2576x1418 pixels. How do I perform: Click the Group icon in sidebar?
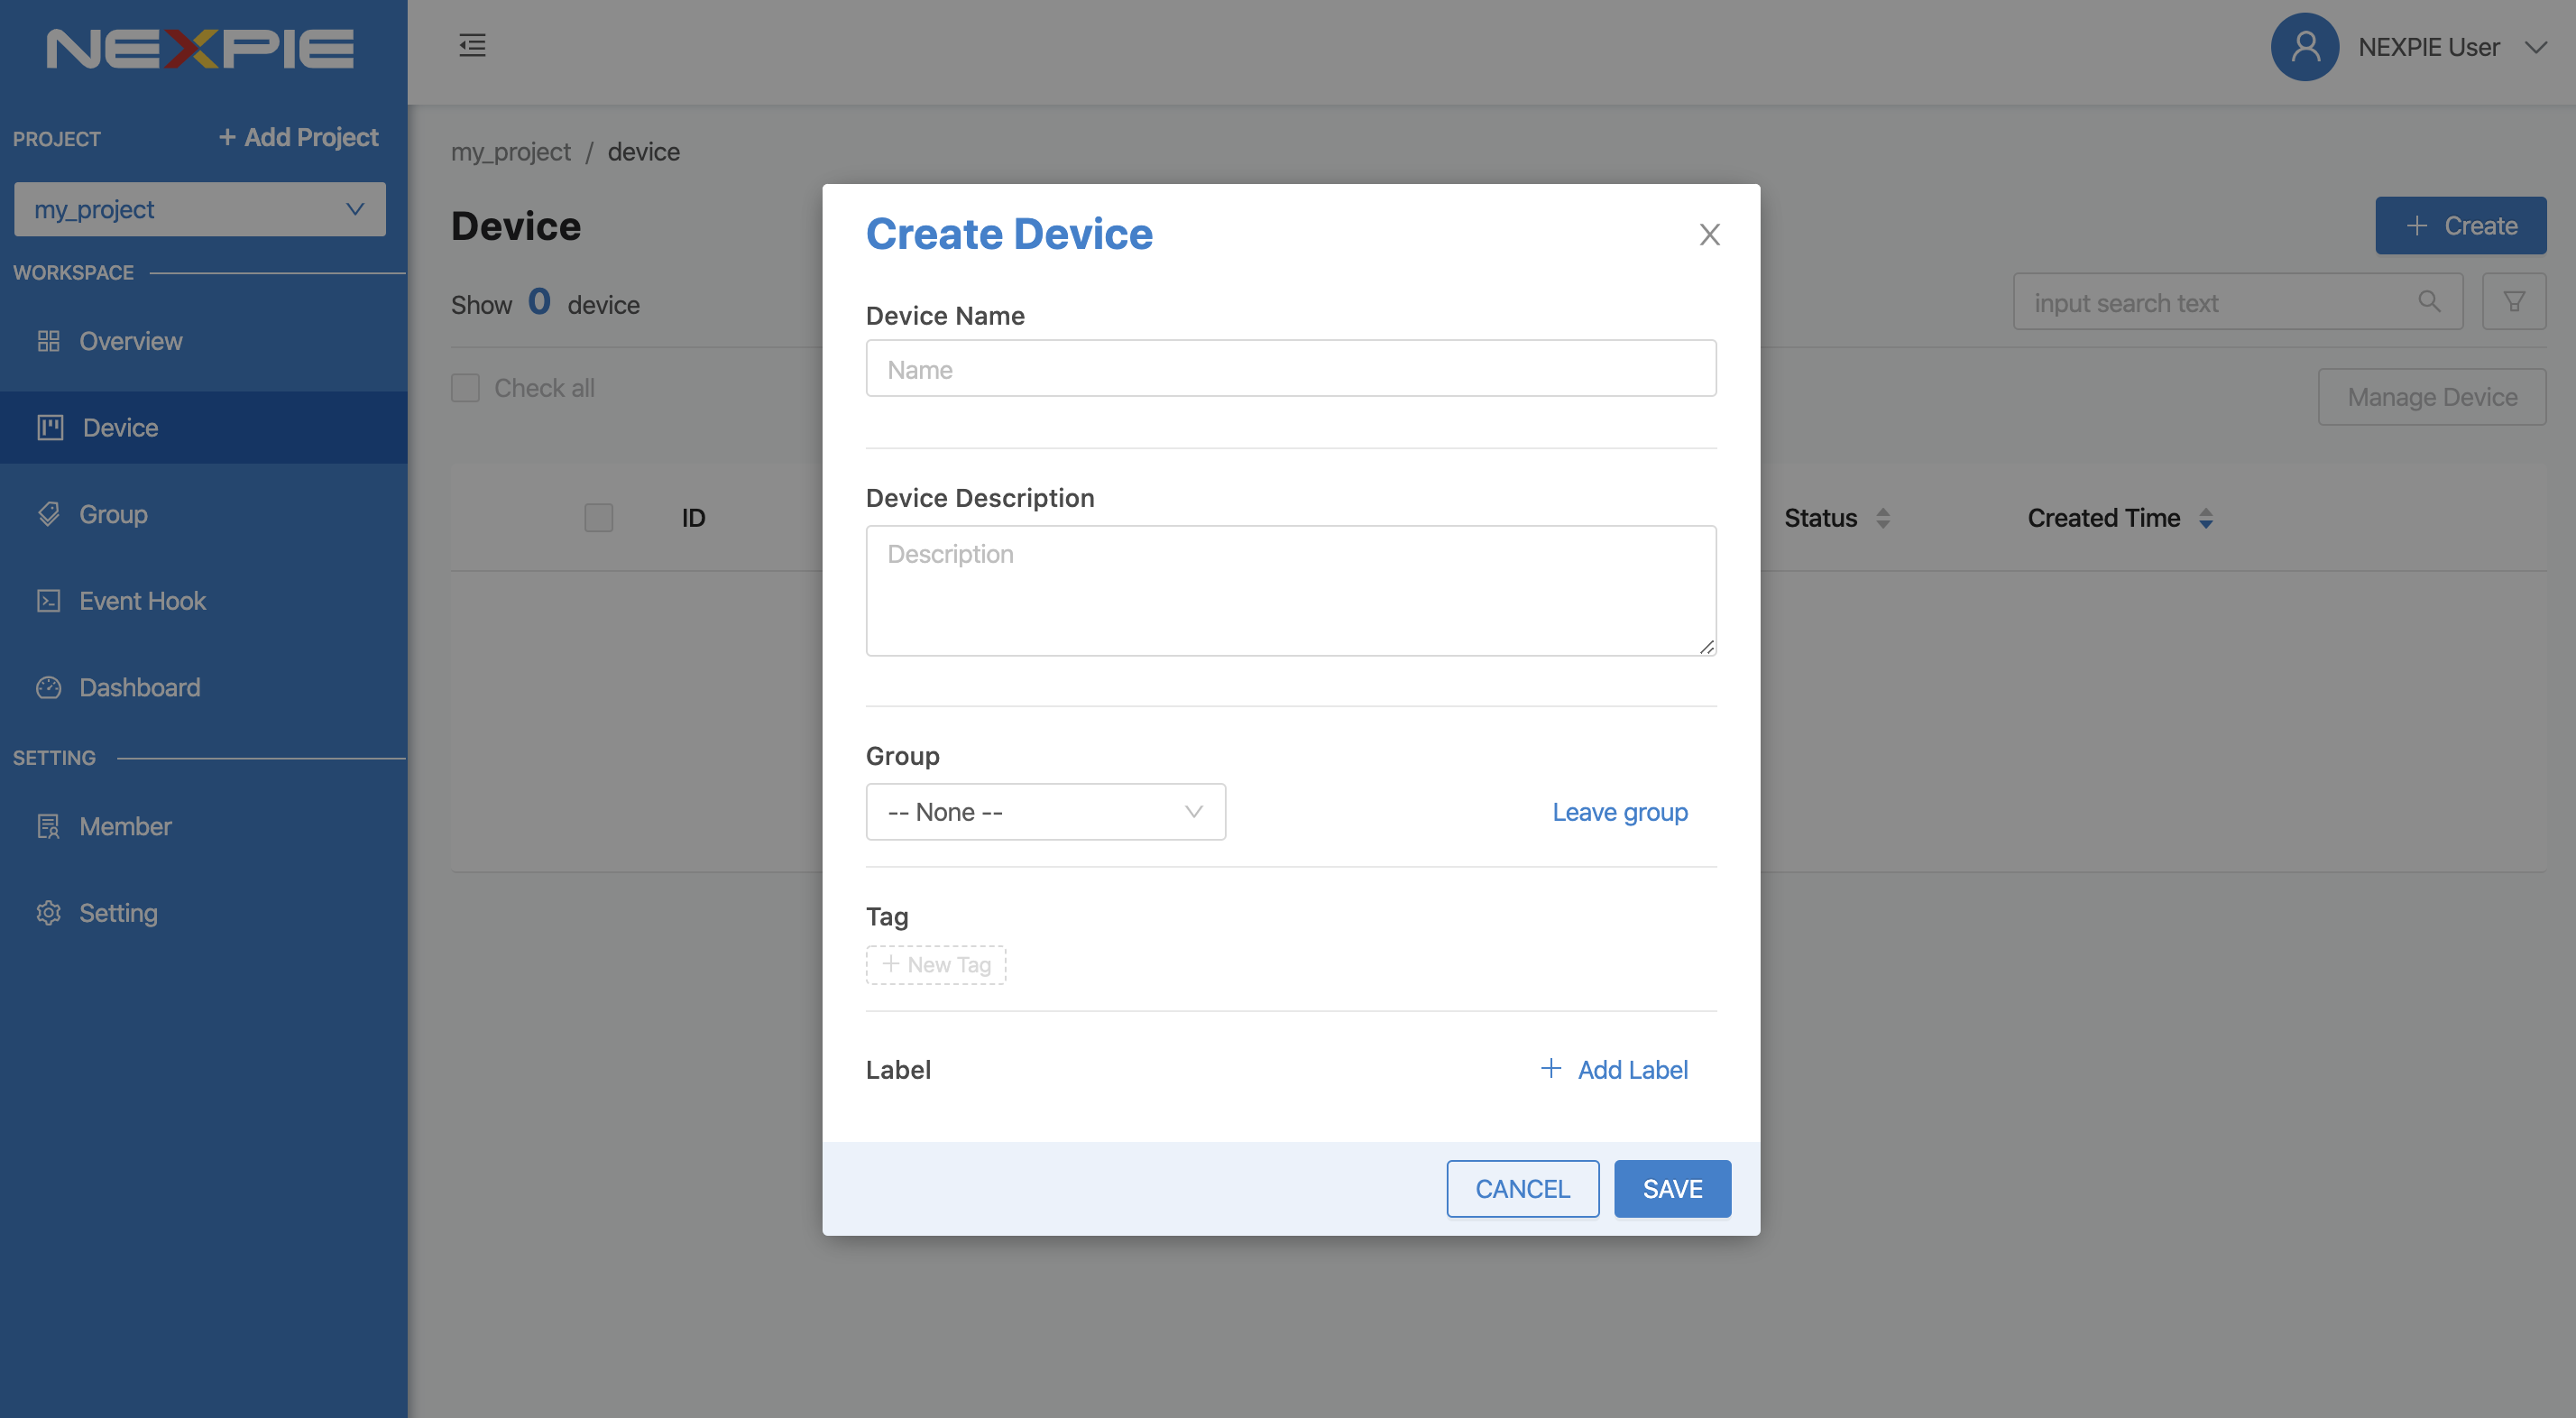click(47, 511)
